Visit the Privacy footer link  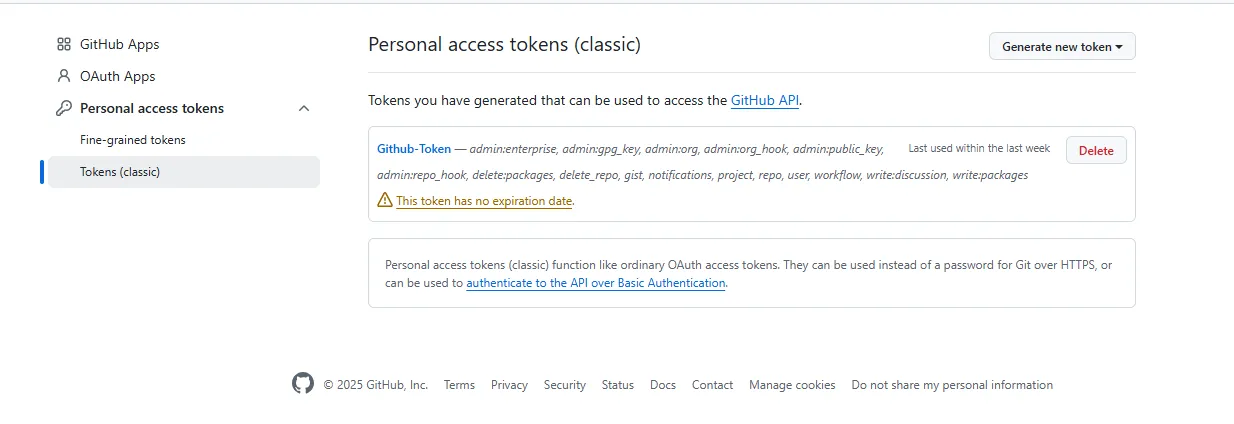pos(509,385)
